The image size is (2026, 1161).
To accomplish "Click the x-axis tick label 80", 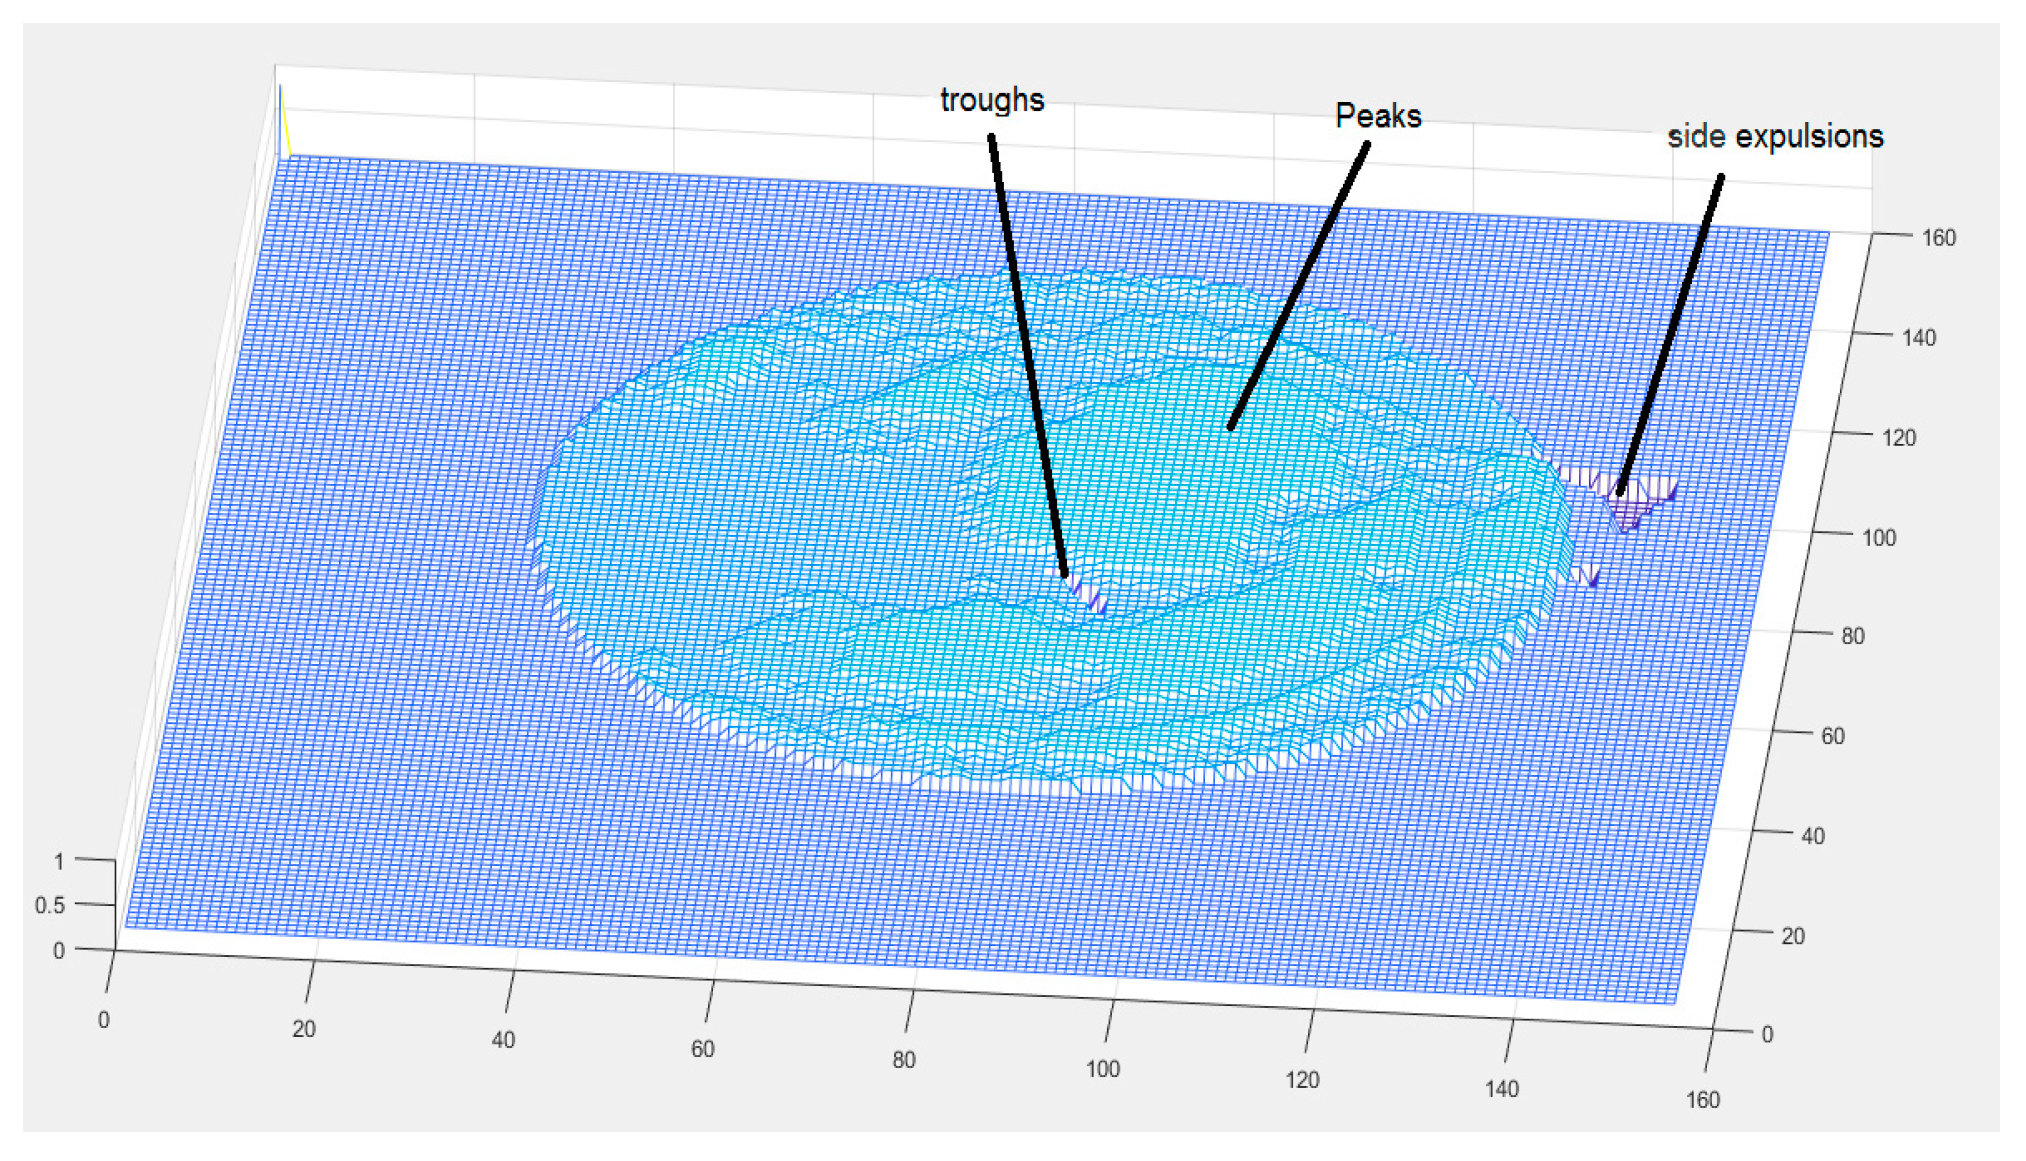I will click(x=903, y=1060).
